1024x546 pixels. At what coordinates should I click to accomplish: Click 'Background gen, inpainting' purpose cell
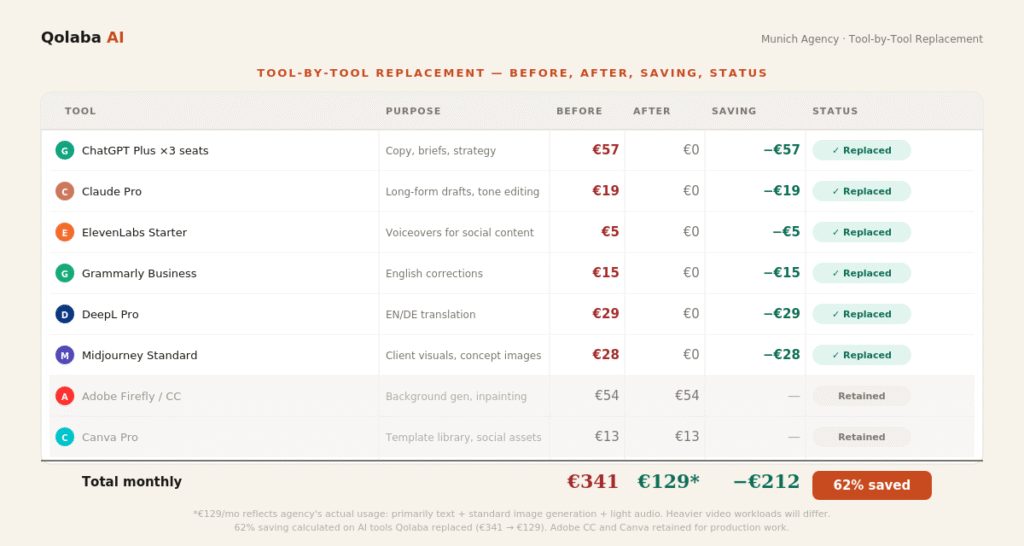pyautogui.click(x=456, y=396)
